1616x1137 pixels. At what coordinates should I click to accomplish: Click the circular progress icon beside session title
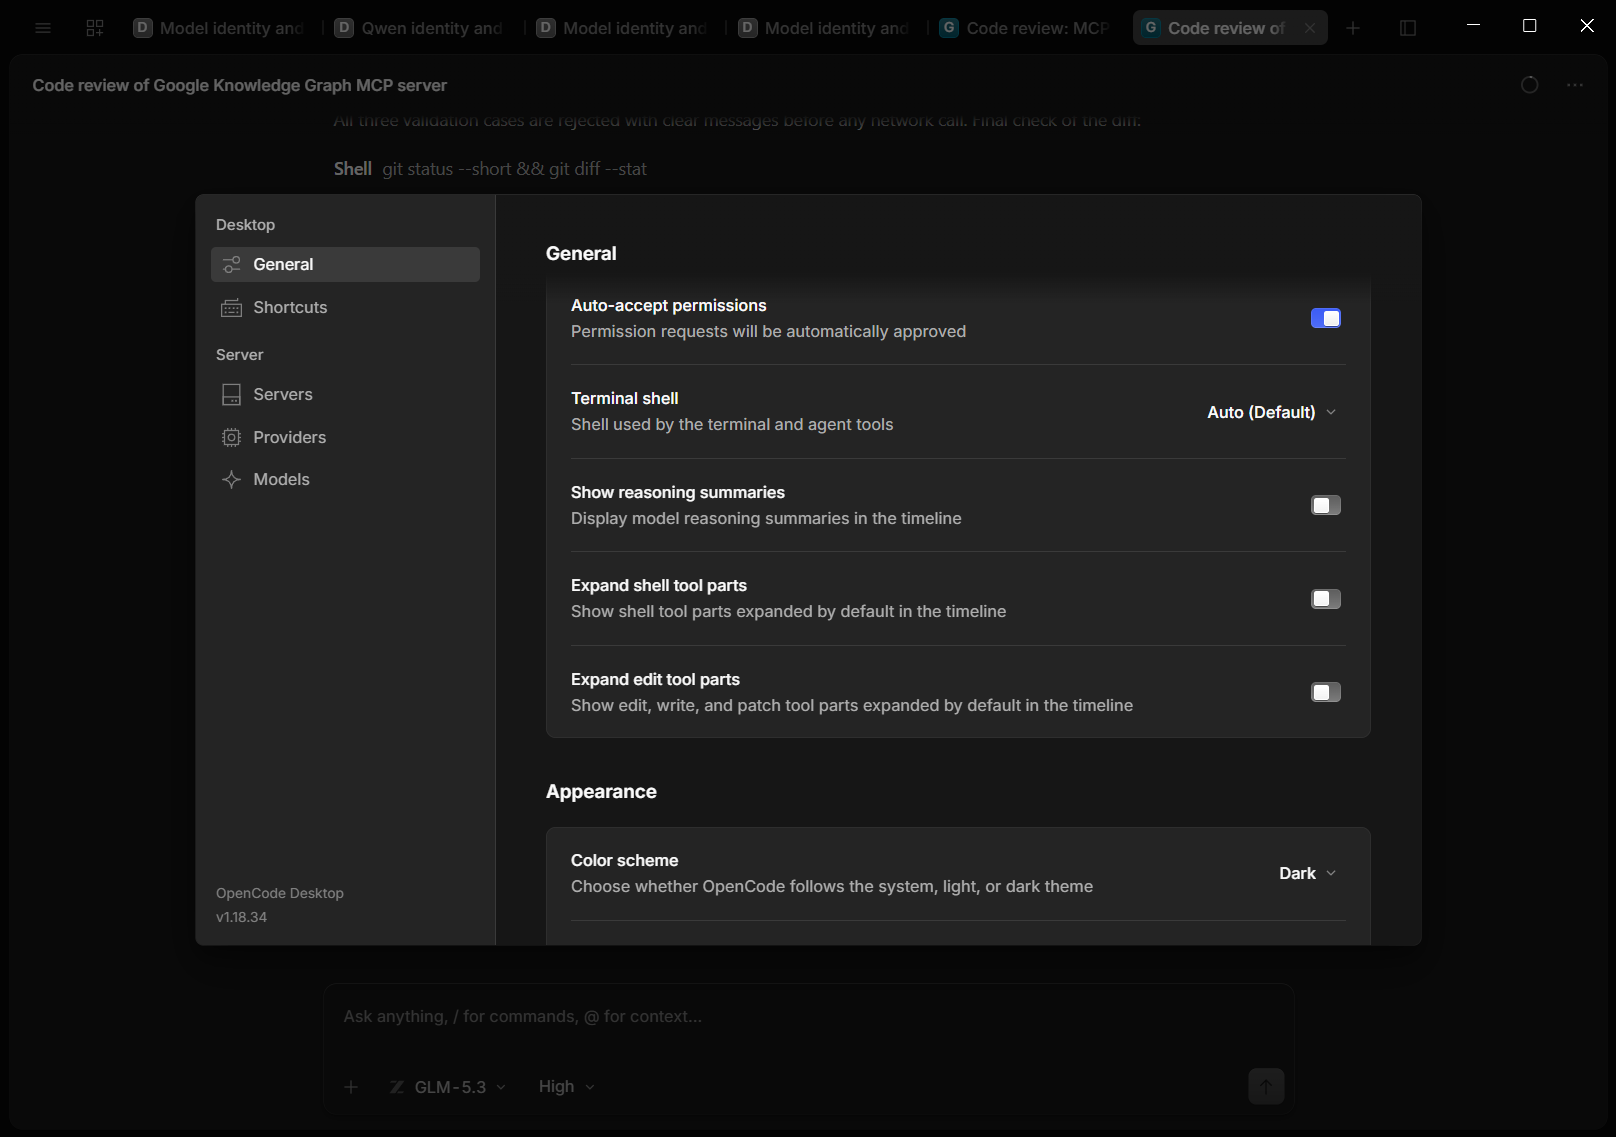pyautogui.click(x=1530, y=85)
